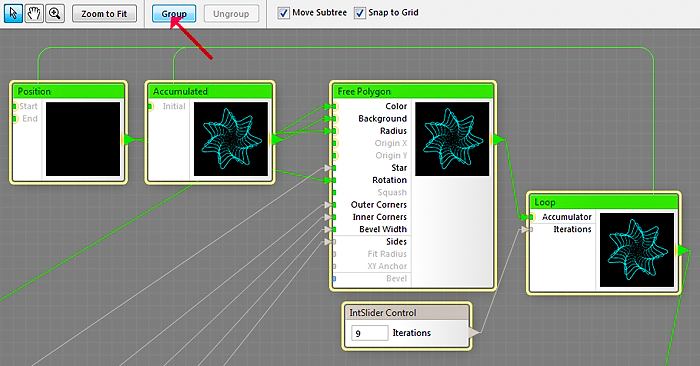Select the Position node title bar

(68, 92)
